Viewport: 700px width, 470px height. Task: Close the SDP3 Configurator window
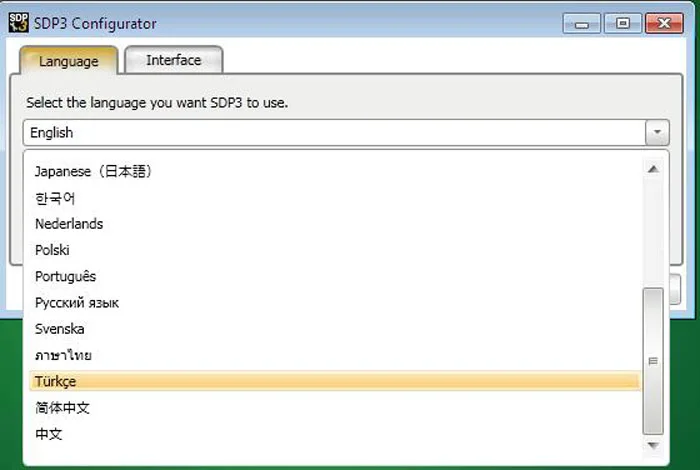pos(664,23)
